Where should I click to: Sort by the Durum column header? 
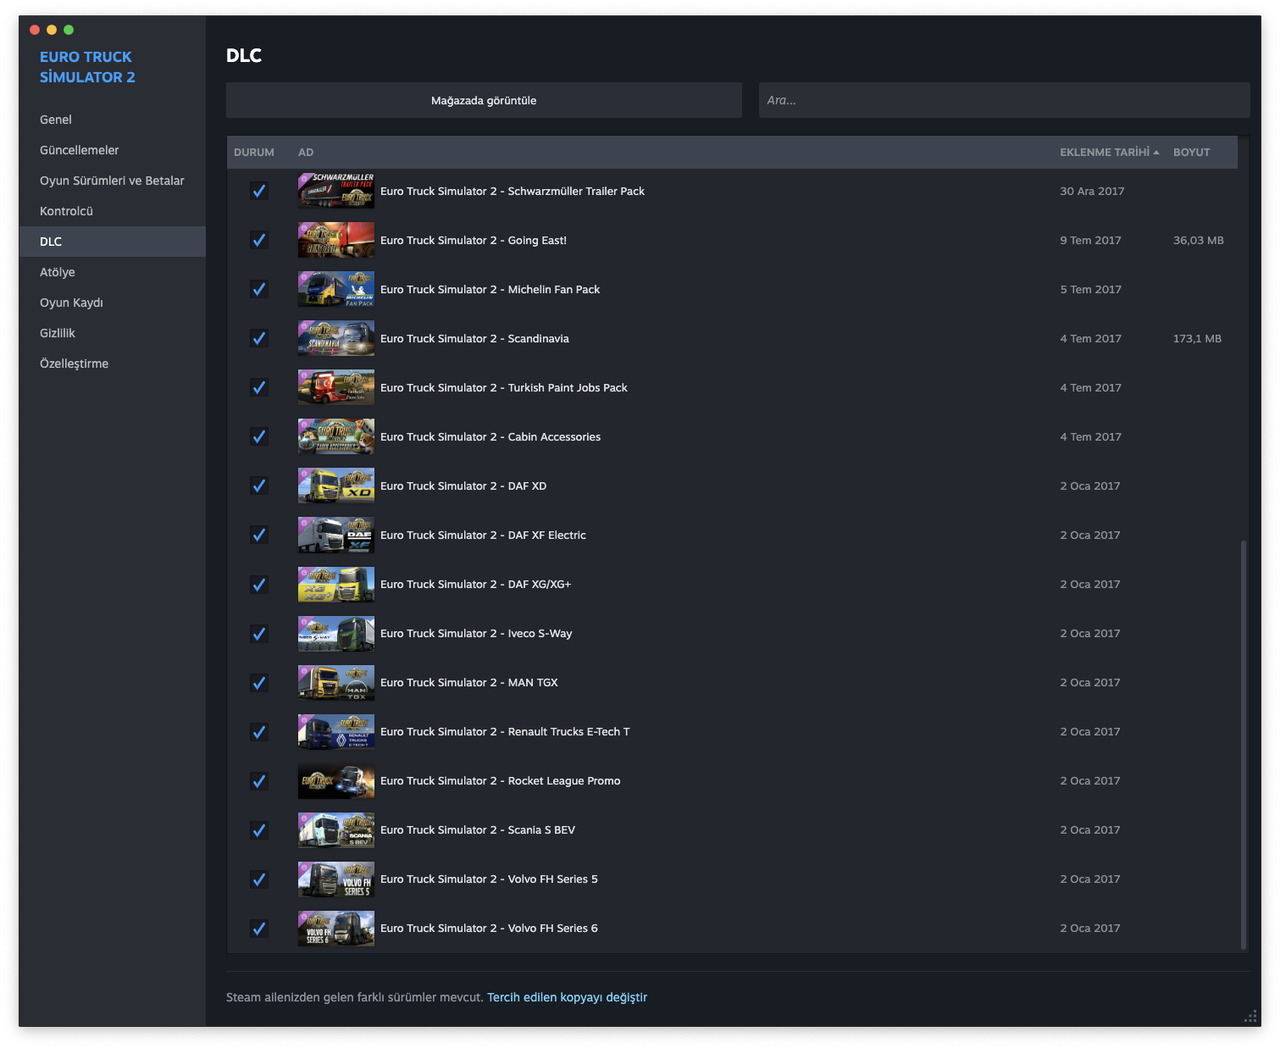(254, 152)
